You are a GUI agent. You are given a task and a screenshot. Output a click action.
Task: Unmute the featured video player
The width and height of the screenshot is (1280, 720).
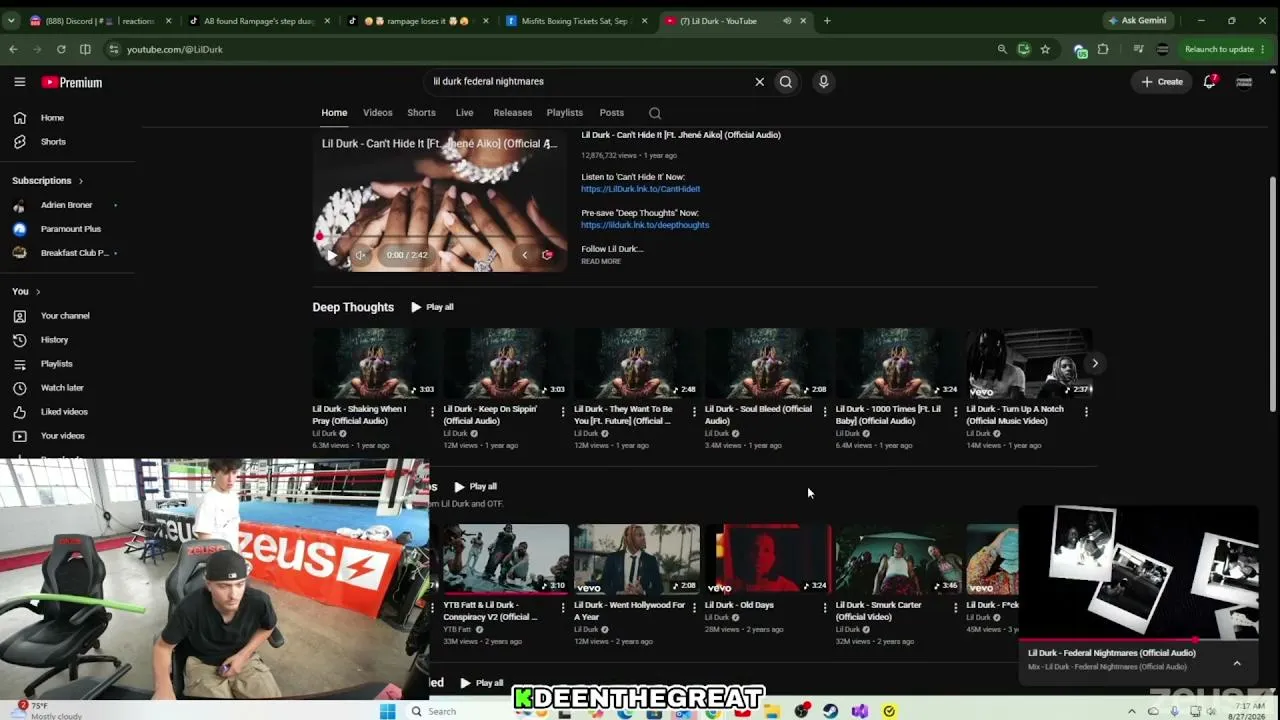360,255
